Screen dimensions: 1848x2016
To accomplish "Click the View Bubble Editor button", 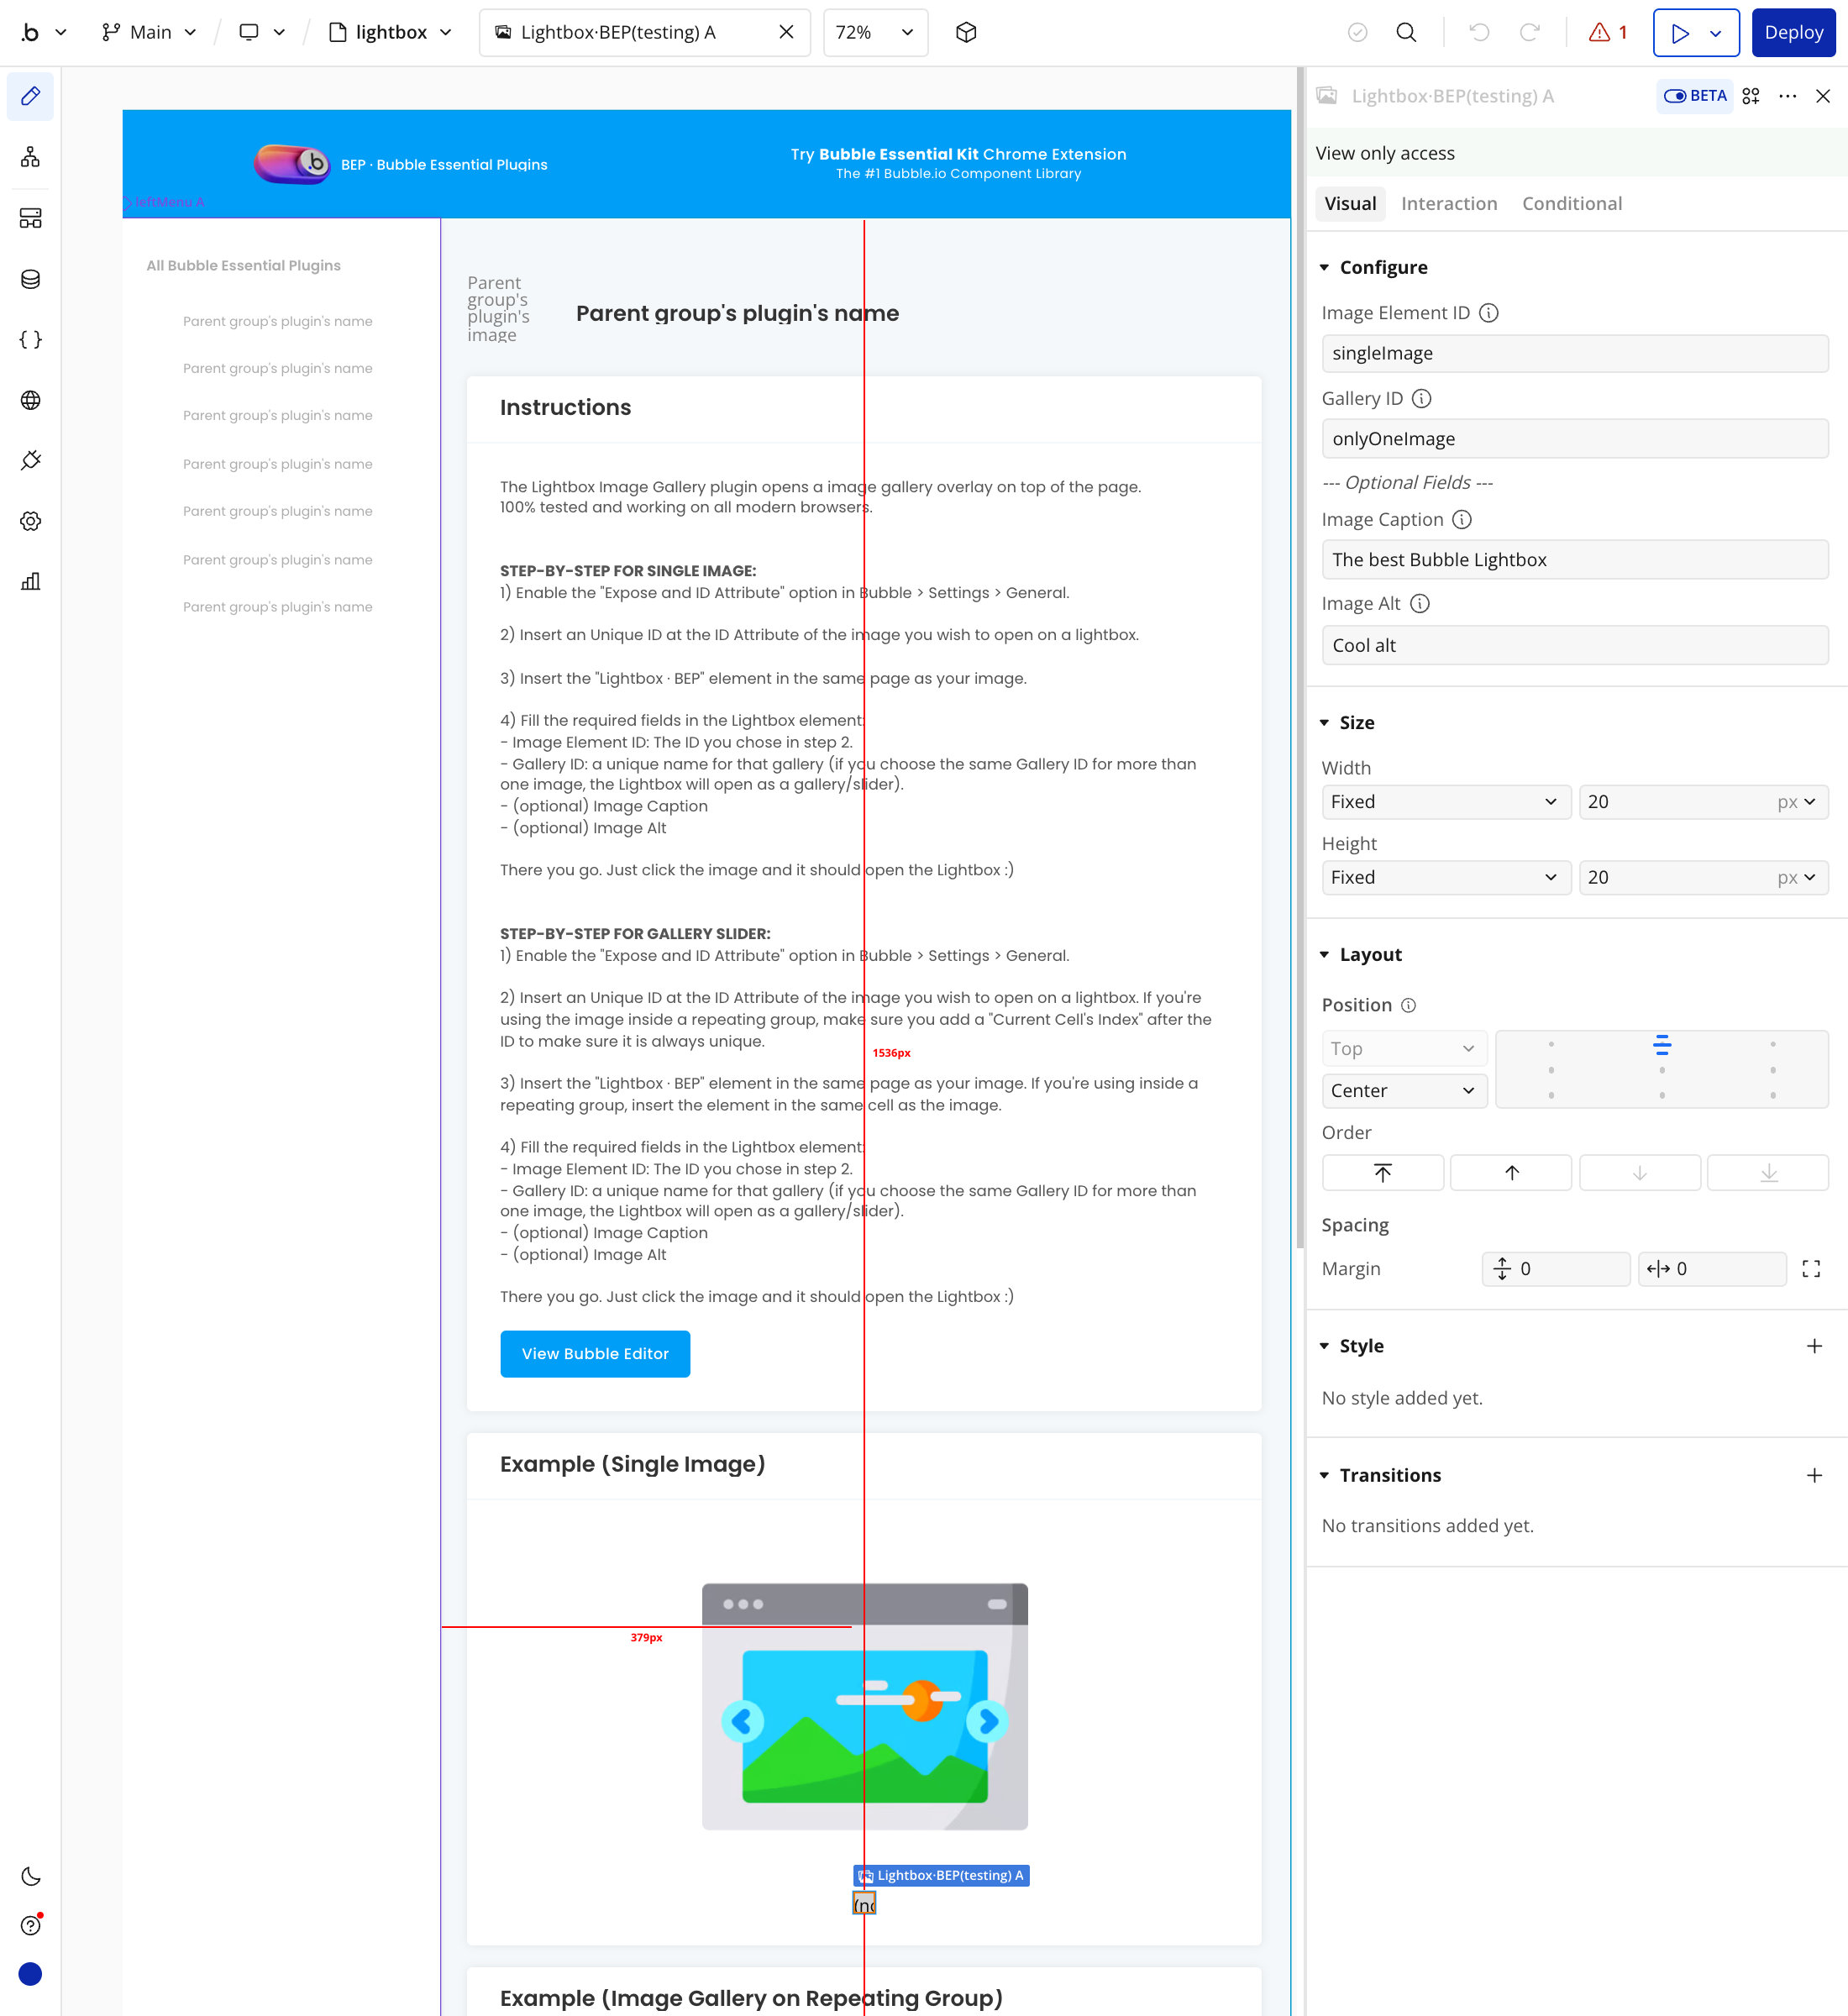I will click(595, 1353).
